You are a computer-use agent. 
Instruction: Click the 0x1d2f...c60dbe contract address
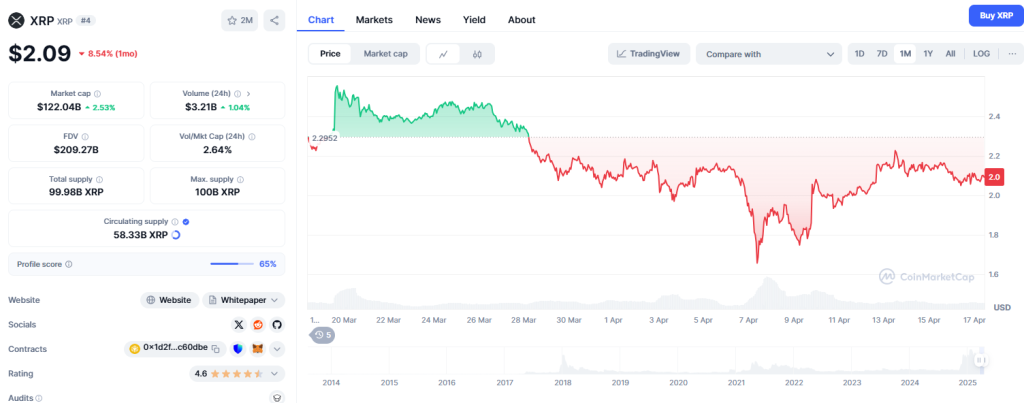[175, 349]
